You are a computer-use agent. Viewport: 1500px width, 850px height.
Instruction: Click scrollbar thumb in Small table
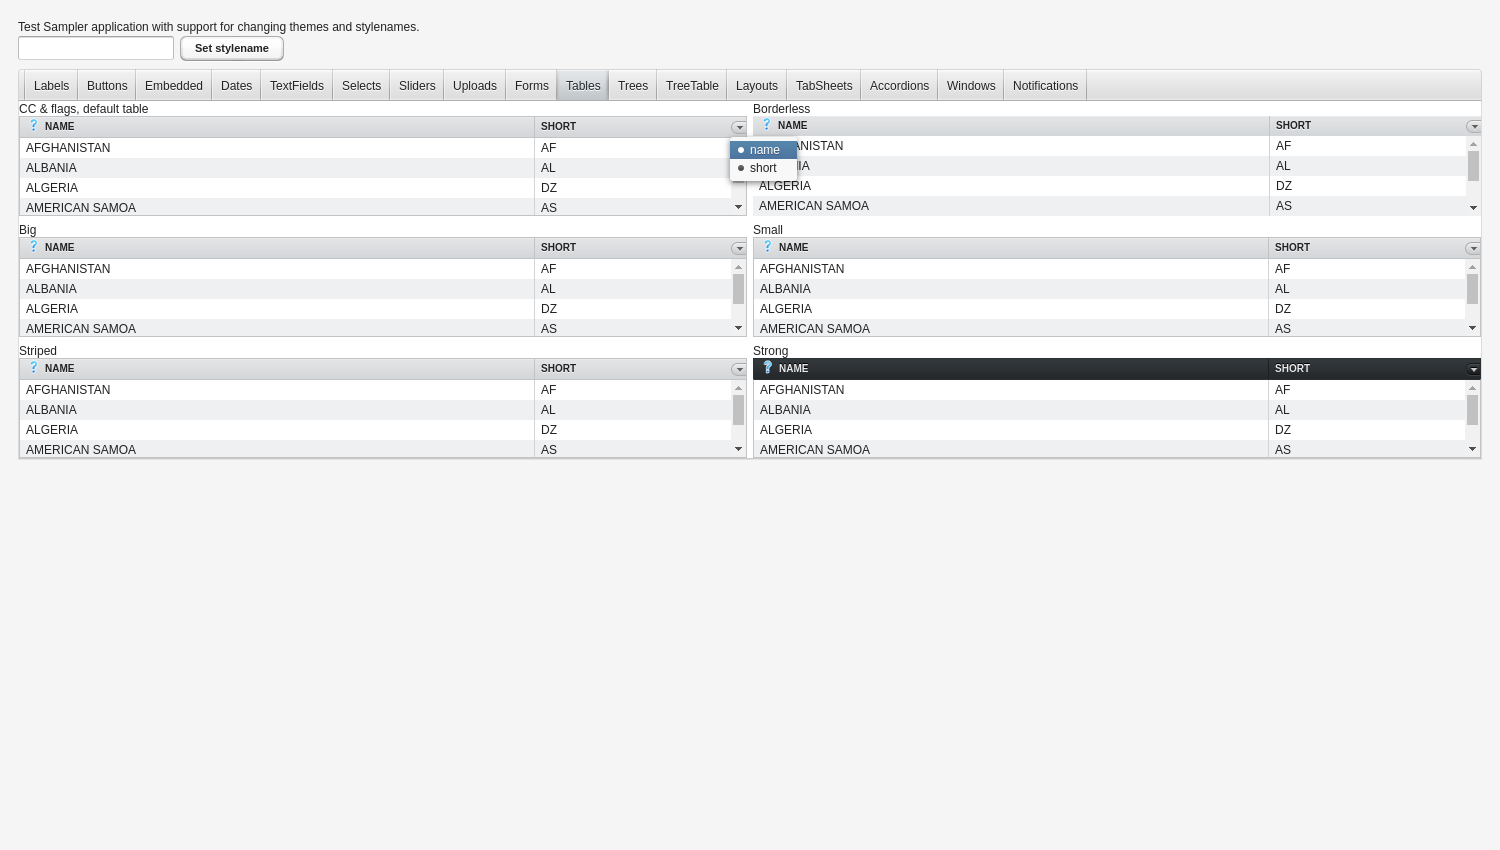click(1472, 289)
